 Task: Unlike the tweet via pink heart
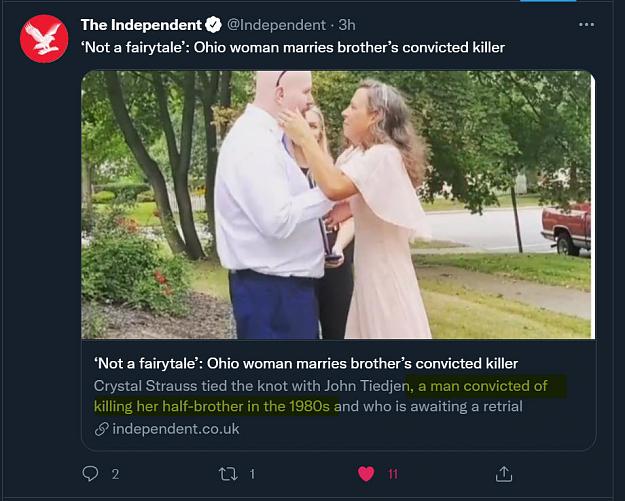(x=366, y=474)
